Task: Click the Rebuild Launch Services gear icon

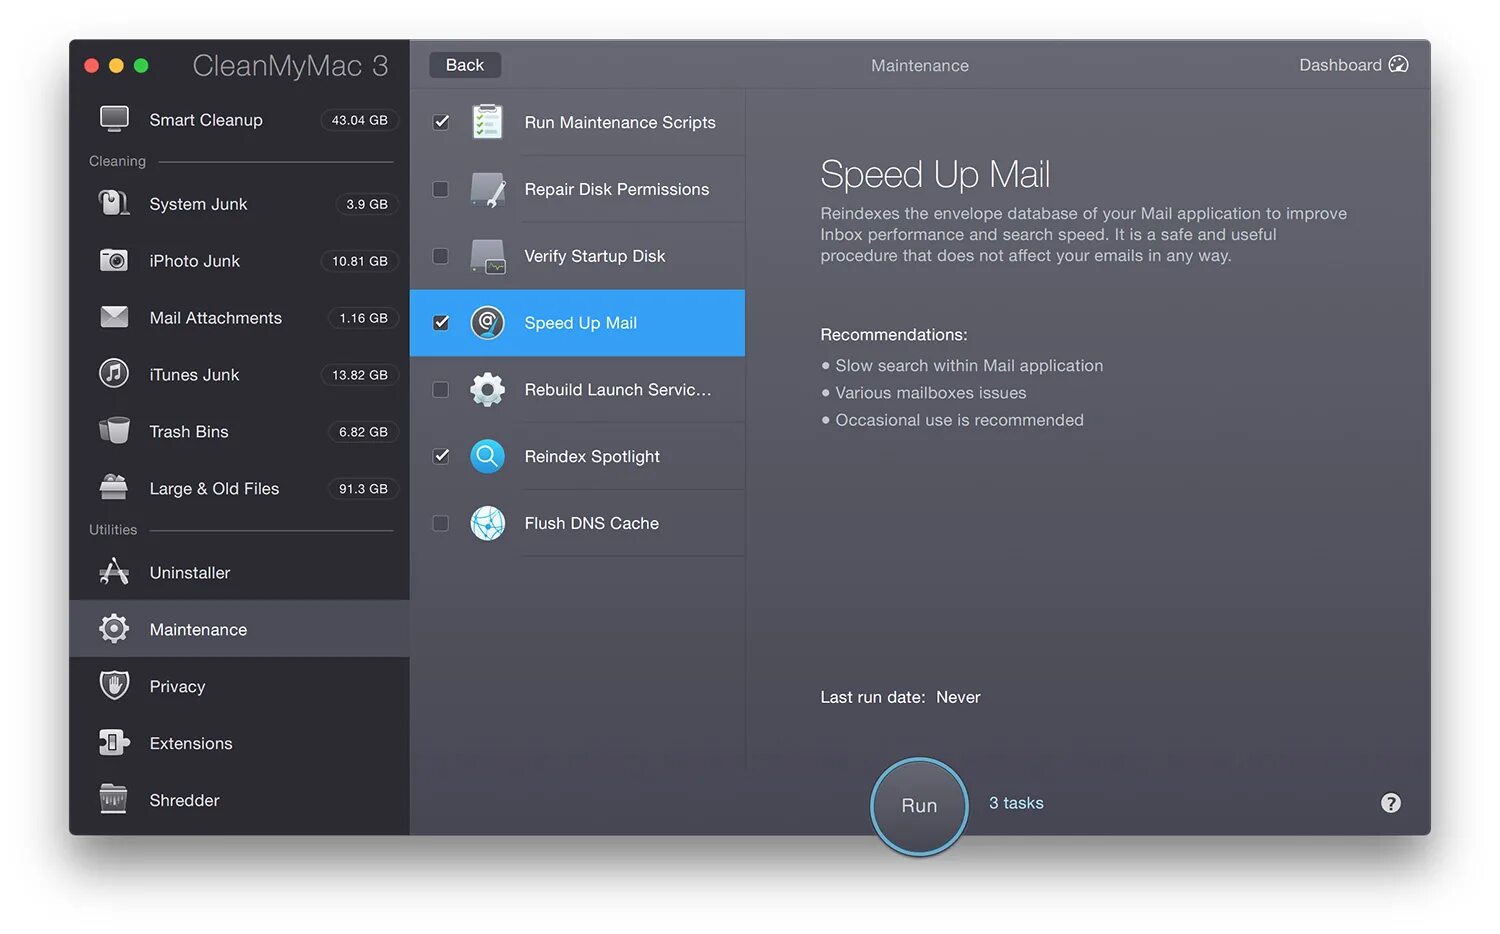Action: [487, 389]
